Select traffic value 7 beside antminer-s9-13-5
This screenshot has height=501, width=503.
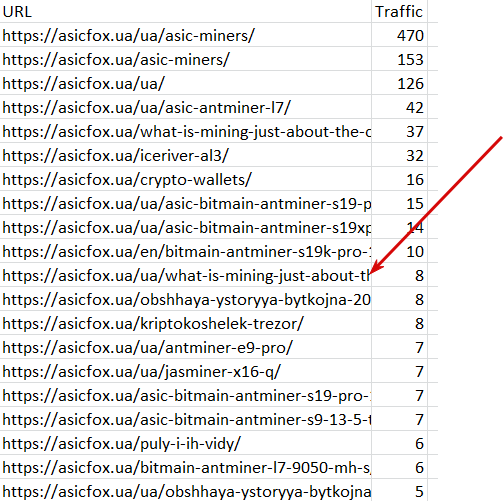(399, 419)
